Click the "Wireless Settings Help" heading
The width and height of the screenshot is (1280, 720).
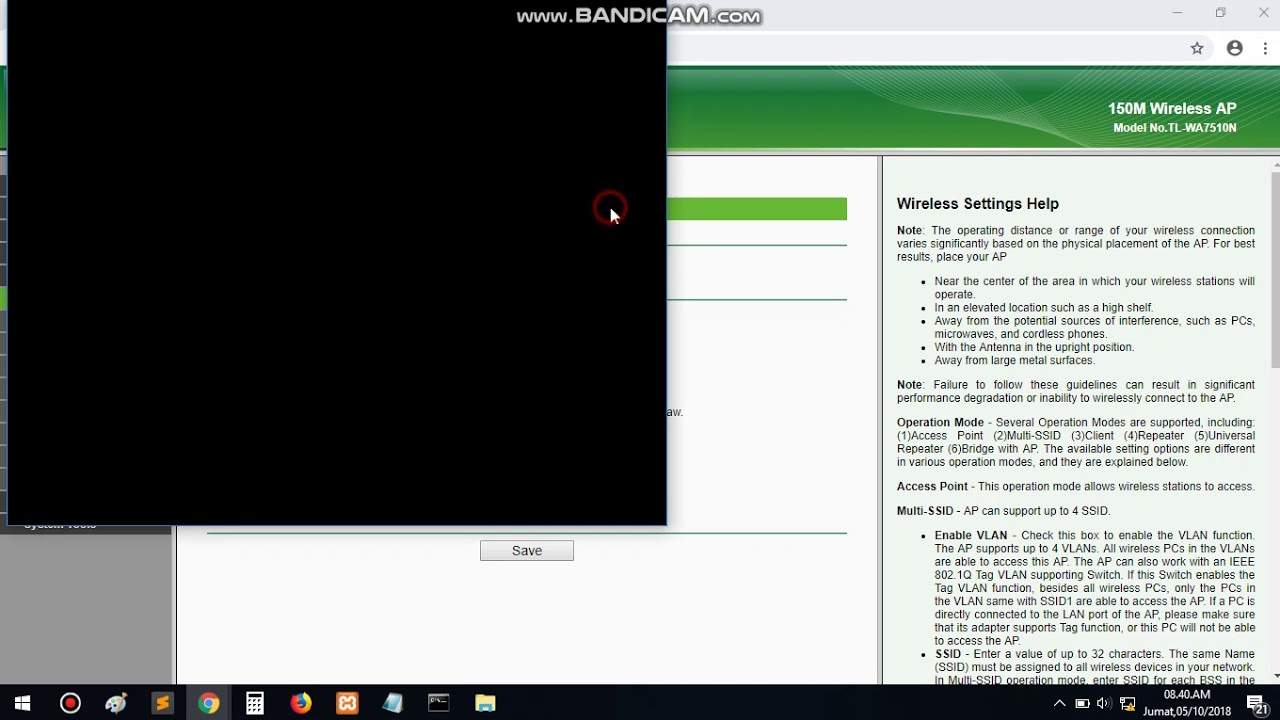click(x=977, y=204)
